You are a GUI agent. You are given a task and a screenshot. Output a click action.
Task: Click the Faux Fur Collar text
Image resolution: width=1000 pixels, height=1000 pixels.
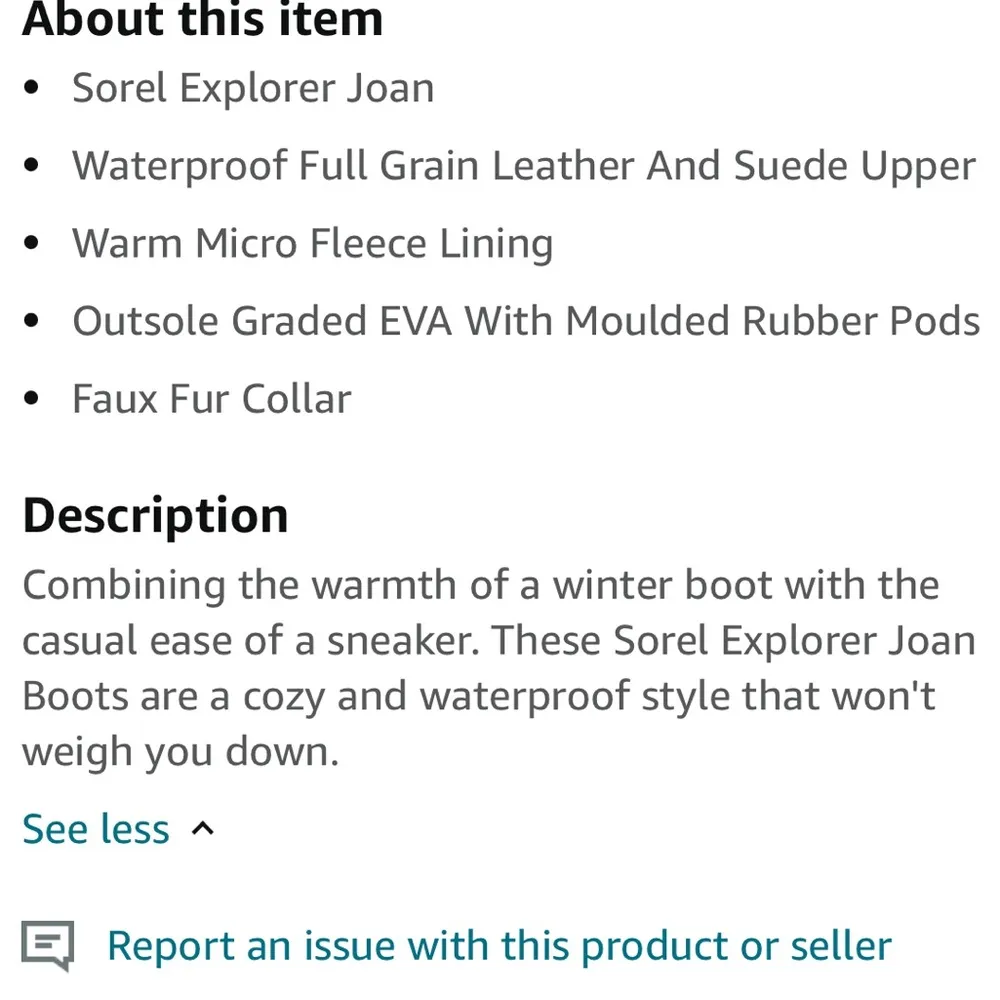[212, 399]
